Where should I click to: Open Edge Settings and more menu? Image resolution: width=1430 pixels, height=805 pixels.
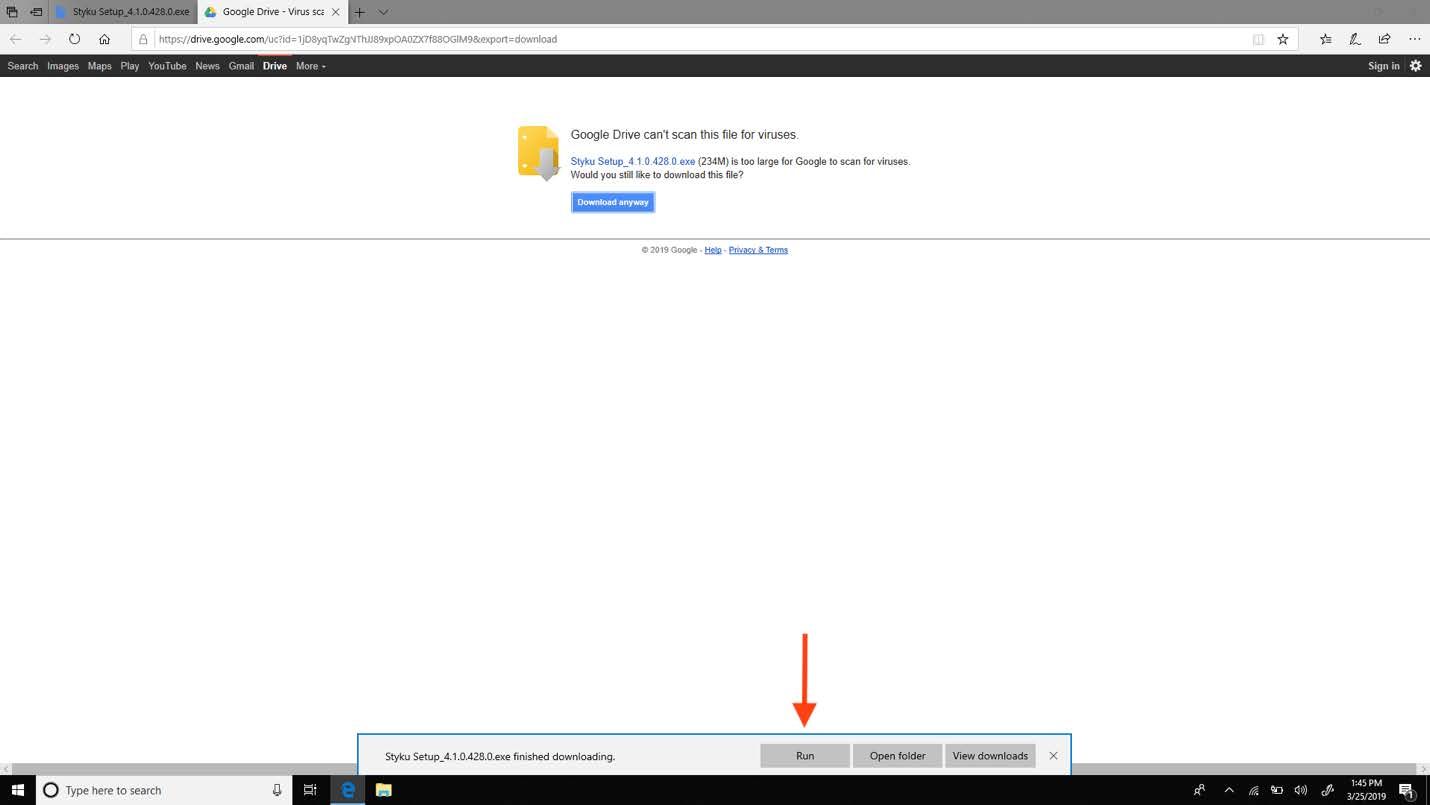(1414, 39)
